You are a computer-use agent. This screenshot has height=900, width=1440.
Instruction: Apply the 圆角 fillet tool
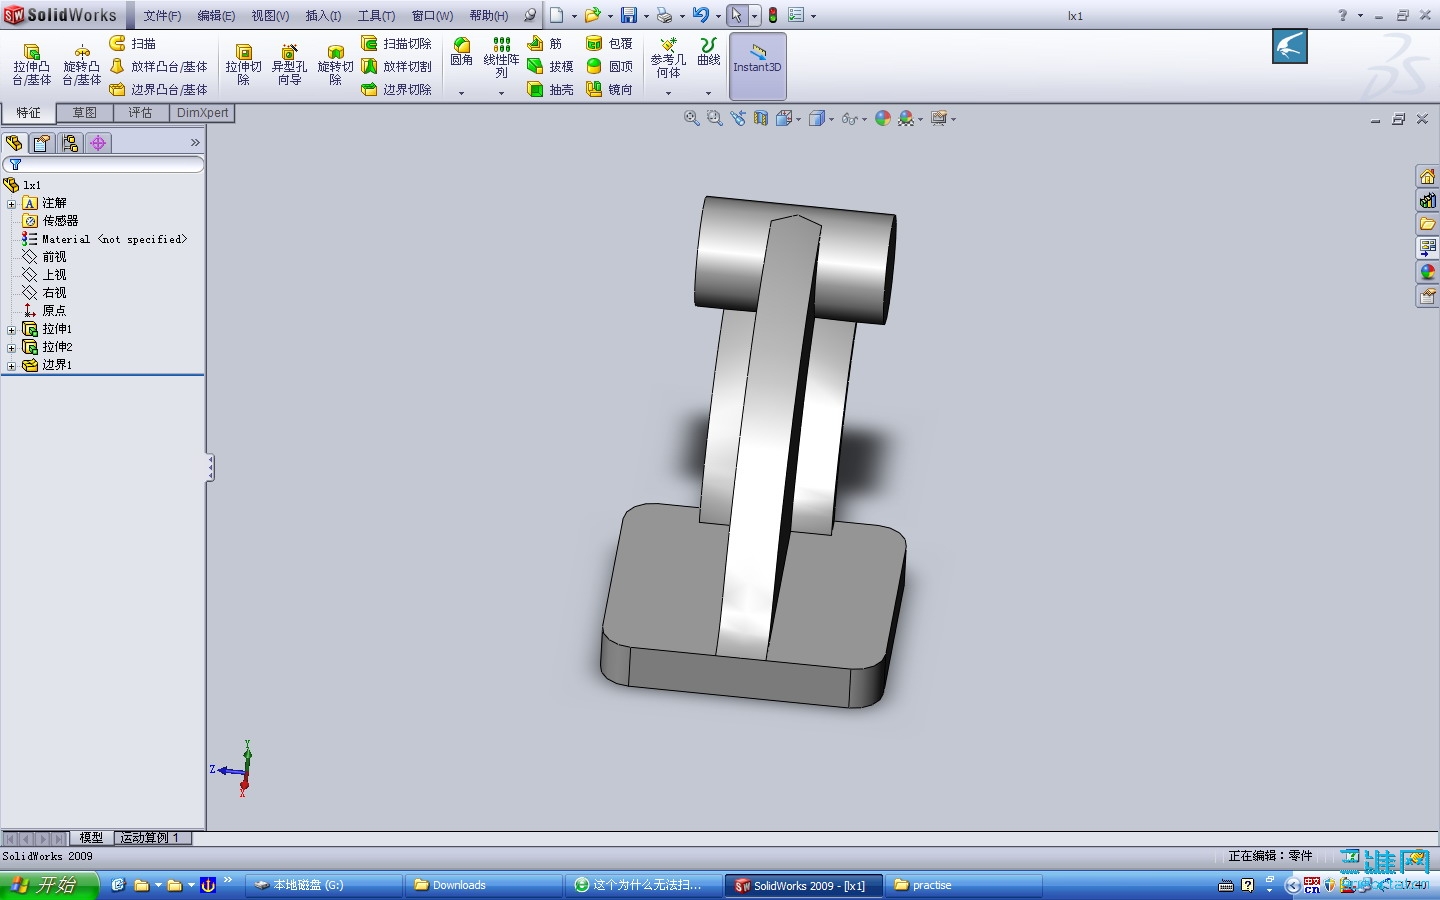[461, 52]
